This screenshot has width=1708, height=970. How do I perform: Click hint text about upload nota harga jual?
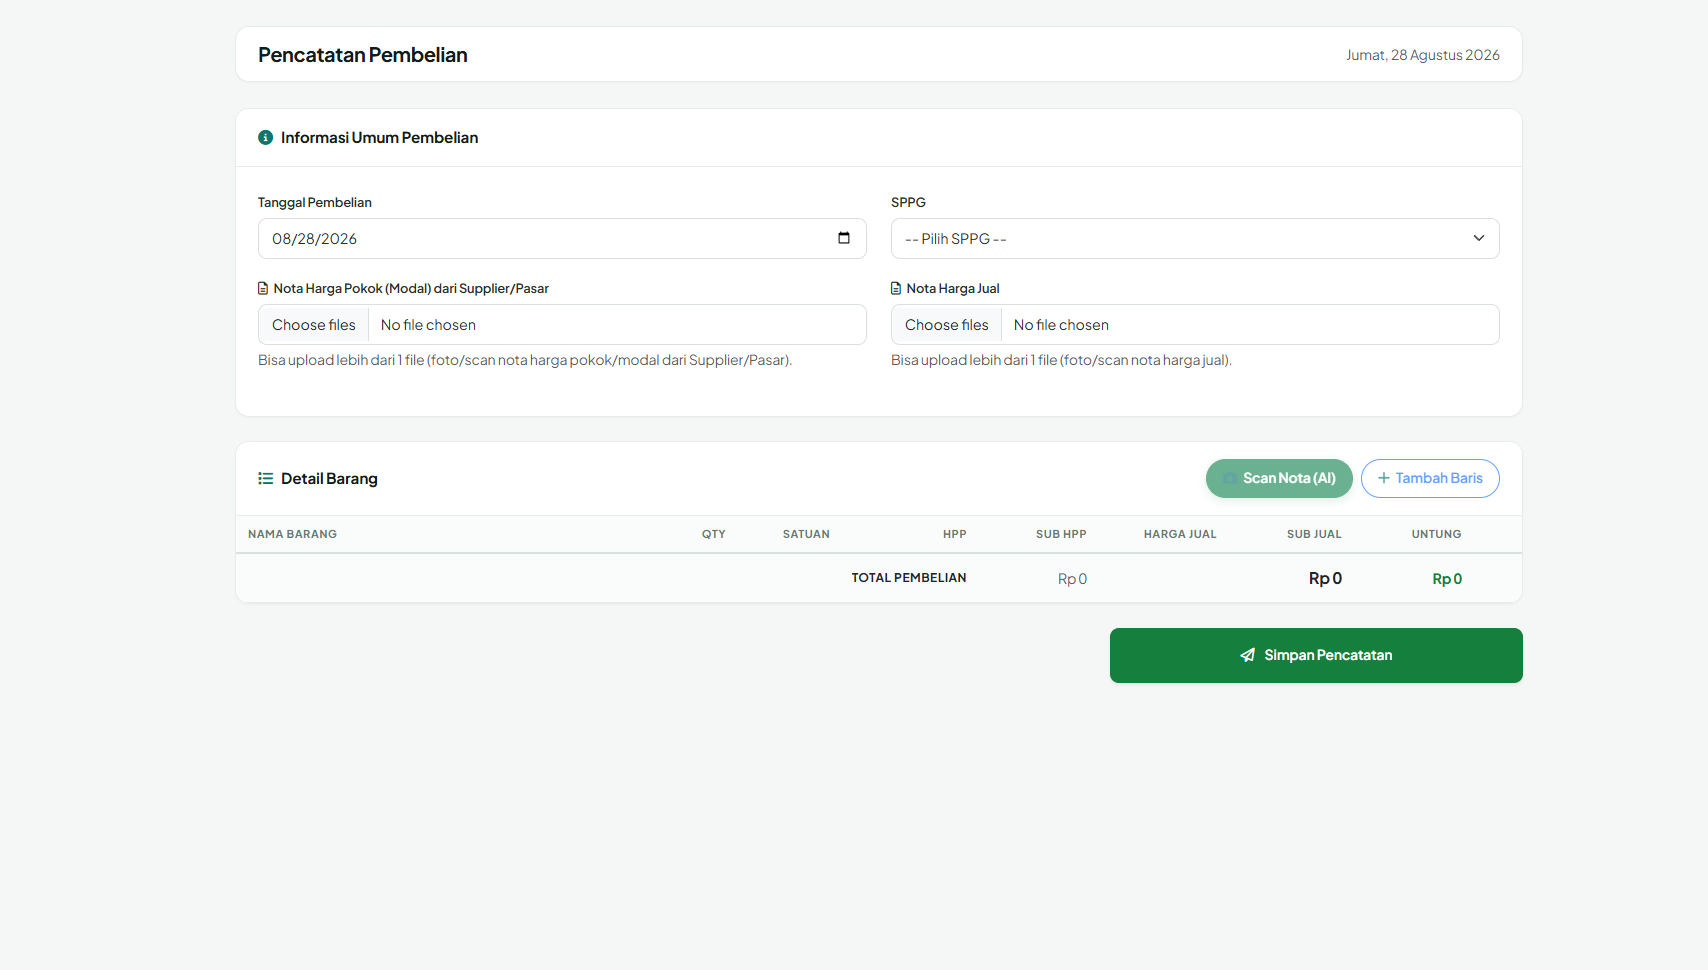(1061, 360)
